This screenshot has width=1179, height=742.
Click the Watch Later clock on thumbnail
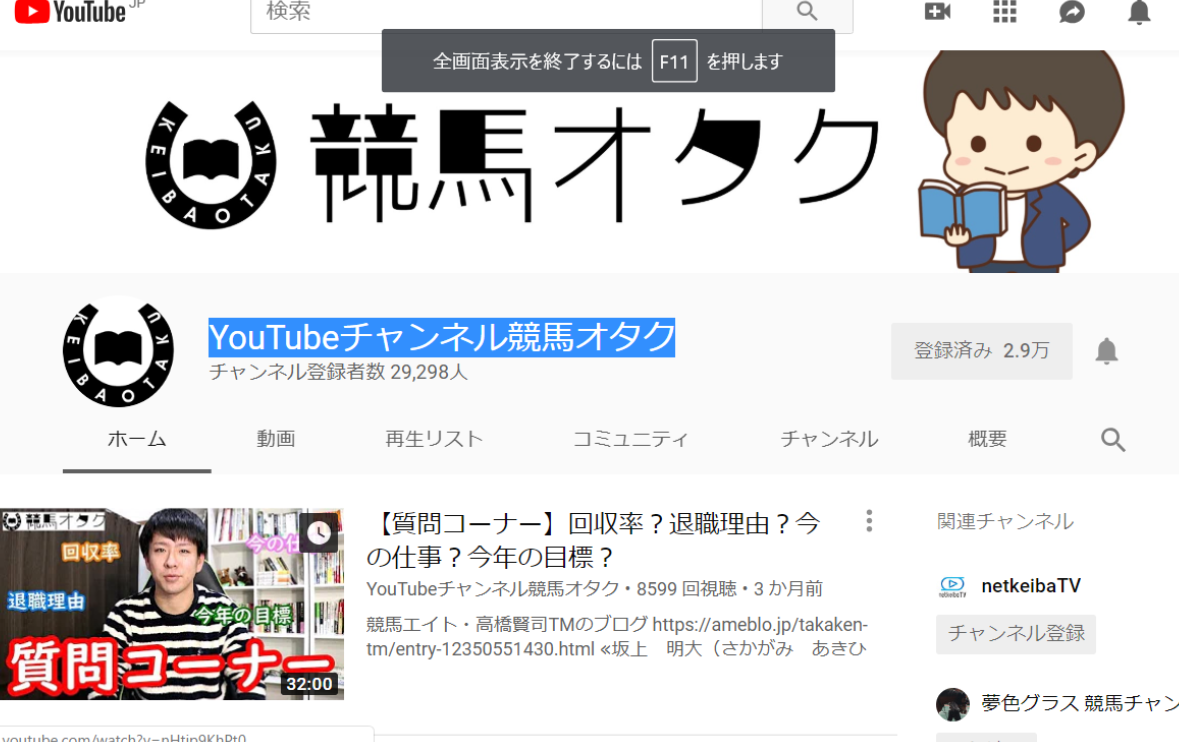tap(319, 533)
